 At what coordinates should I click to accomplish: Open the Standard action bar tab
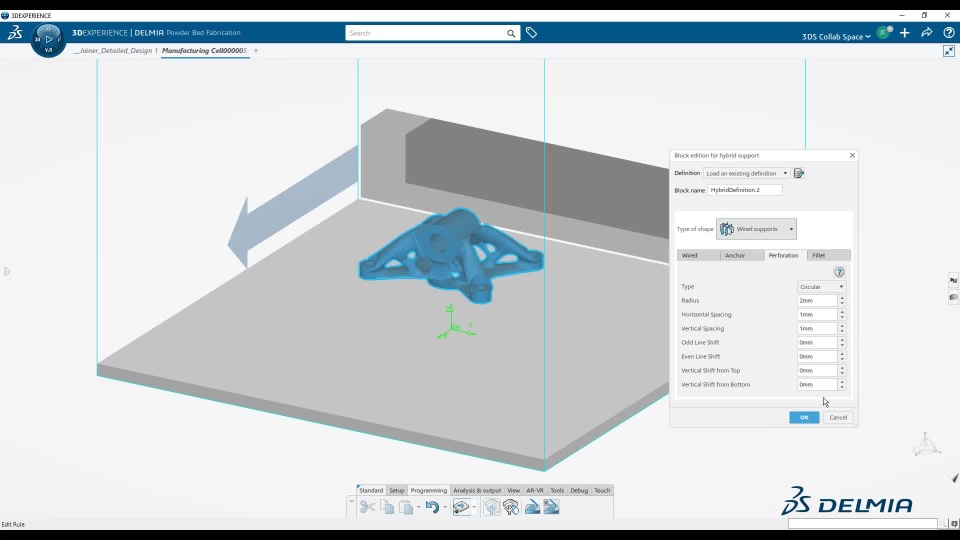(371, 490)
